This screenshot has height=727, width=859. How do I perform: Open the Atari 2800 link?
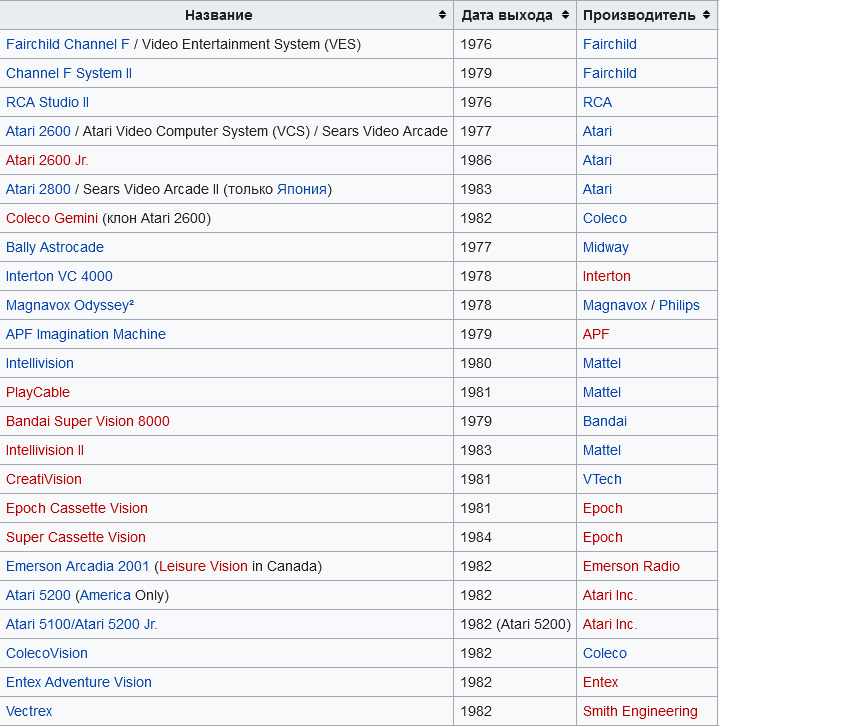pyautogui.click(x=38, y=190)
